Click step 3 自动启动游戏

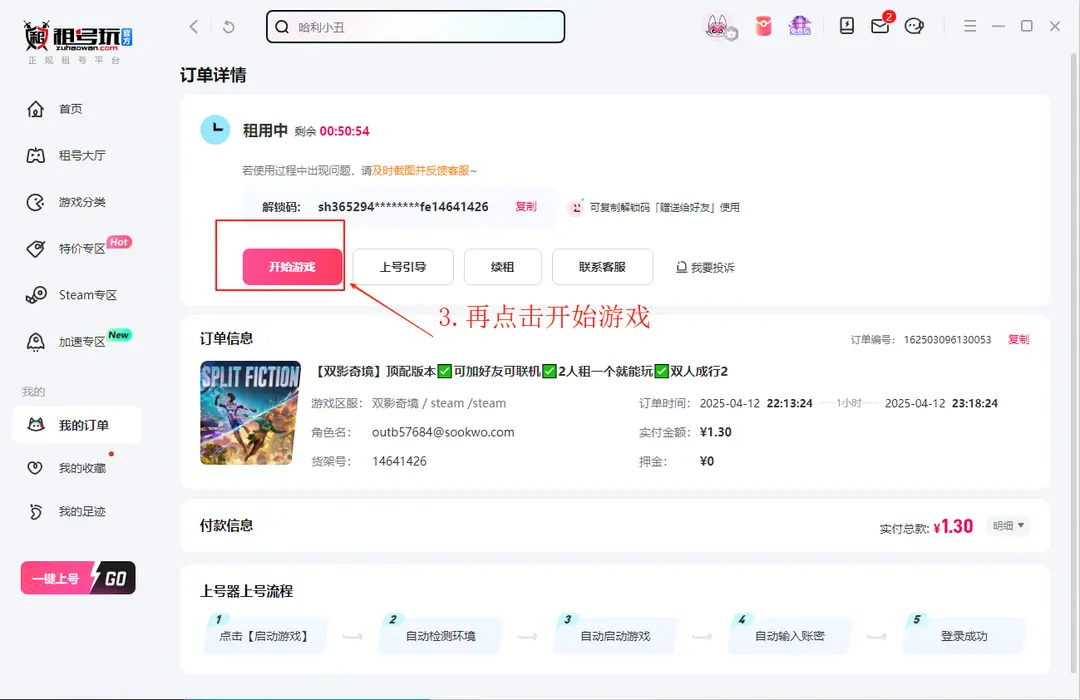click(615, 635)
